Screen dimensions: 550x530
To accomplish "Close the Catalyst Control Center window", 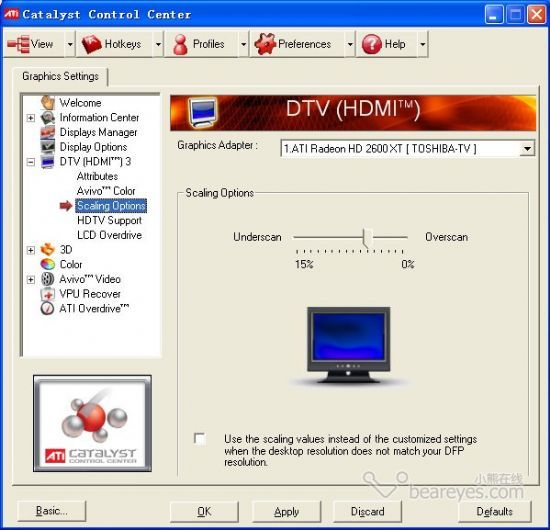I will pos(536,14).
